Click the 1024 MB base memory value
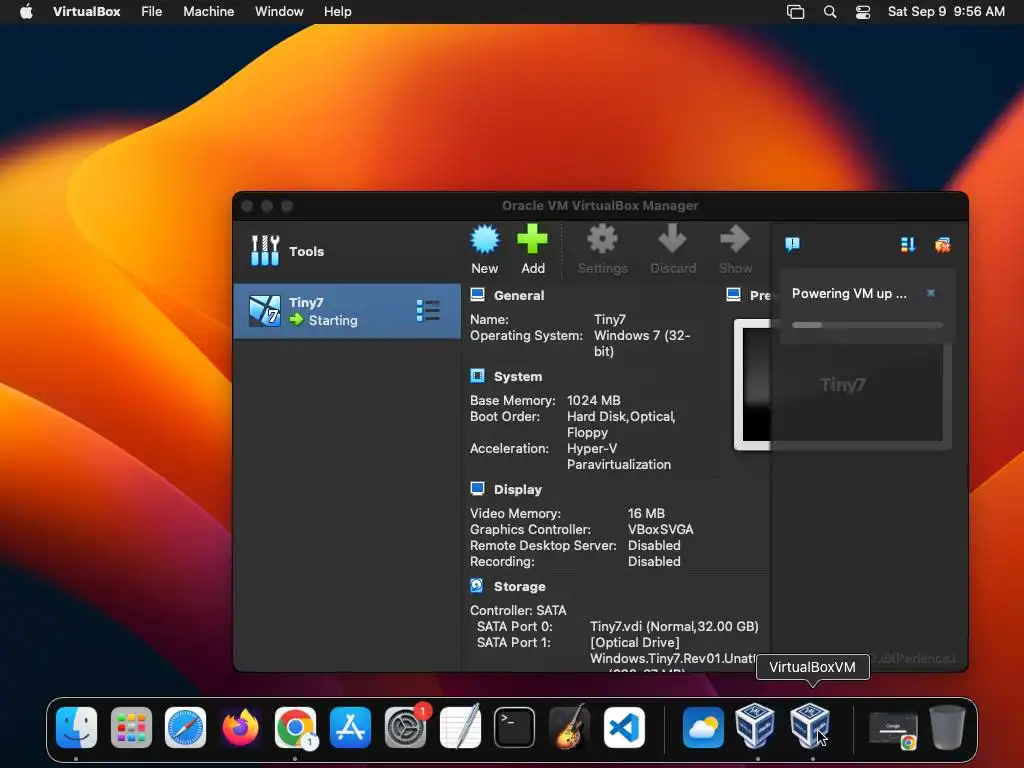Screen dimensions: 1024x768 click(x=594, y=400)
